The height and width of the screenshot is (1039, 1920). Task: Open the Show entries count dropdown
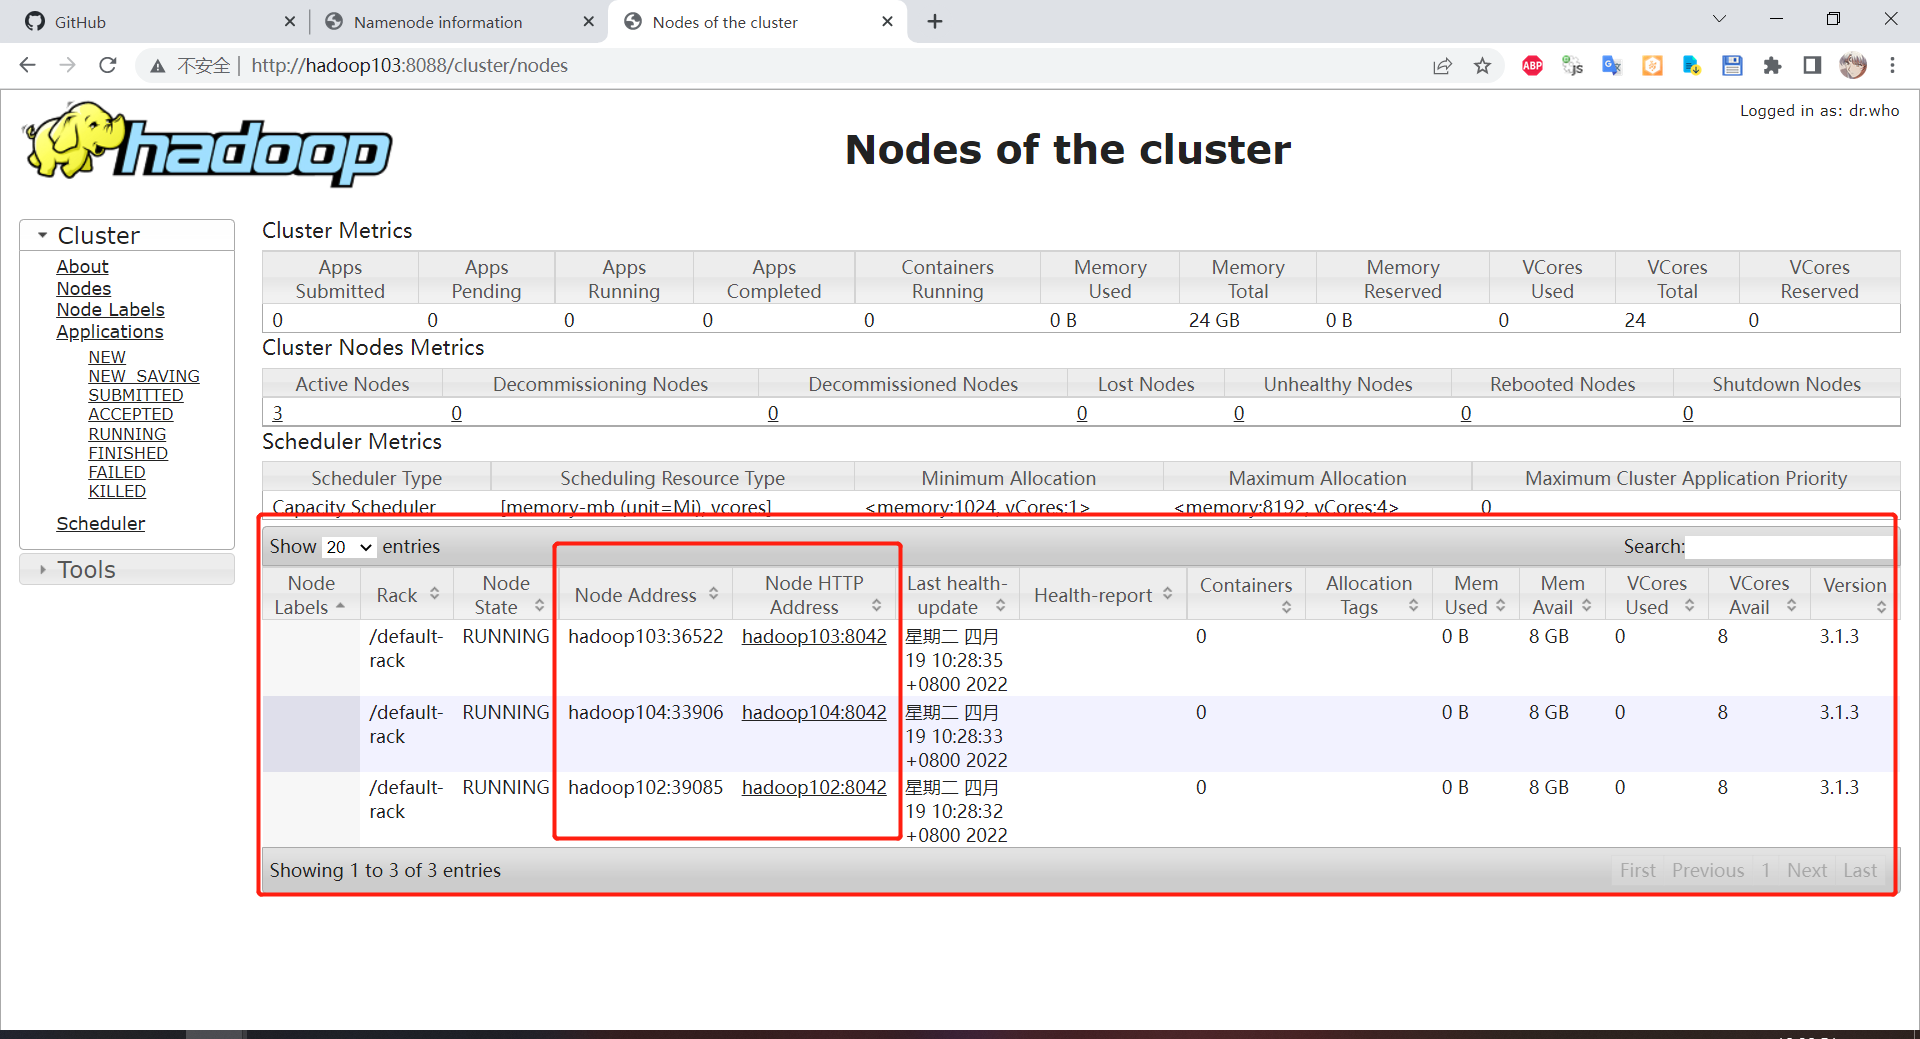coord(349,547)
